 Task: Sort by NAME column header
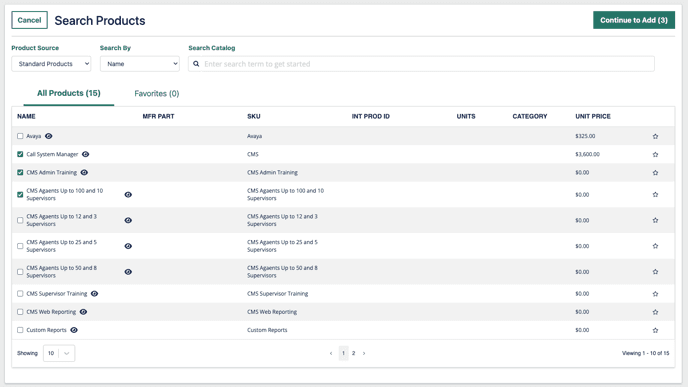point(26,116)
